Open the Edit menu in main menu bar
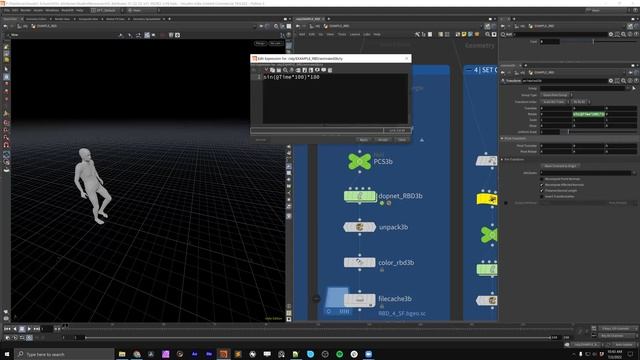Viewport: 640px width, 360px height. click(x=15, y=10)
